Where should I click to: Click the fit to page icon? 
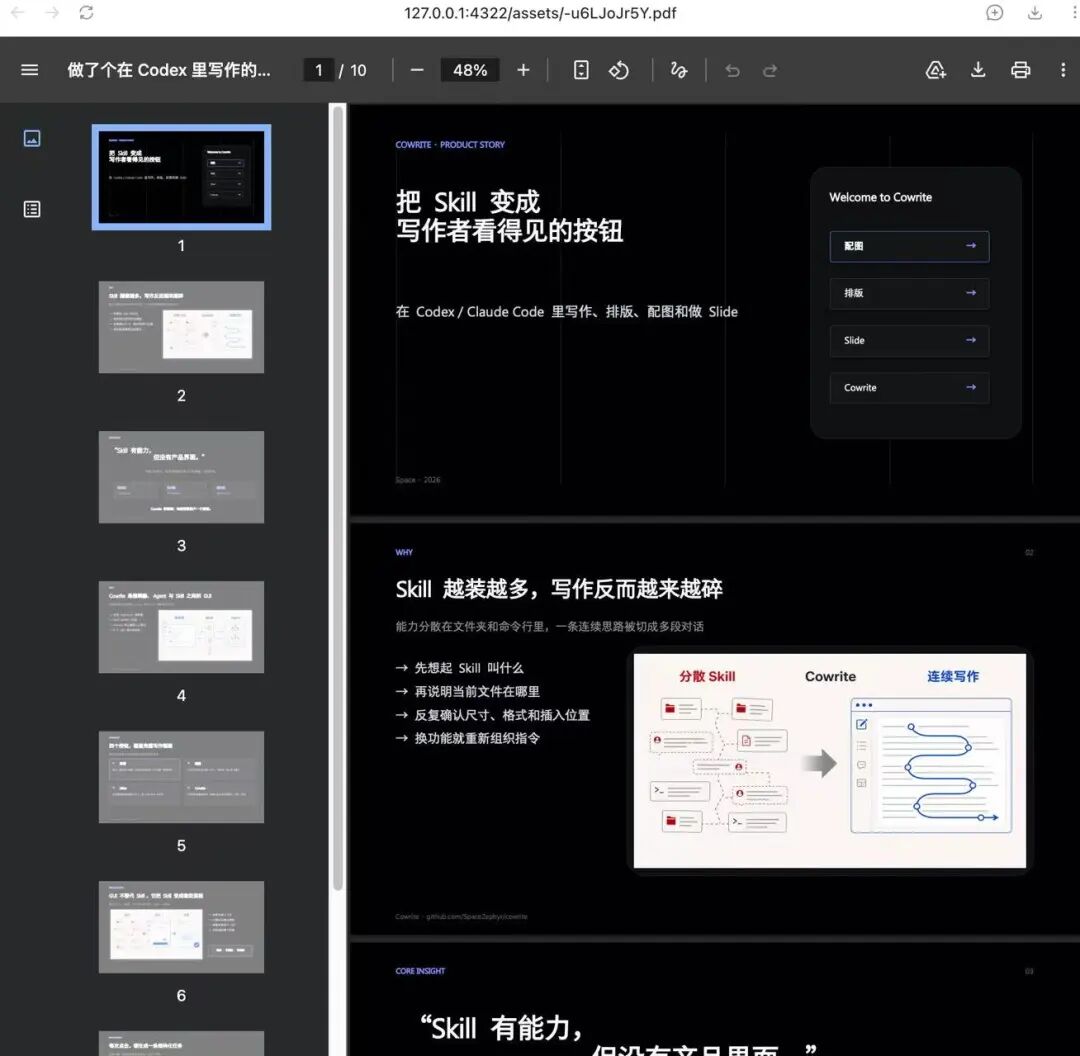click(x=581, y=70)
